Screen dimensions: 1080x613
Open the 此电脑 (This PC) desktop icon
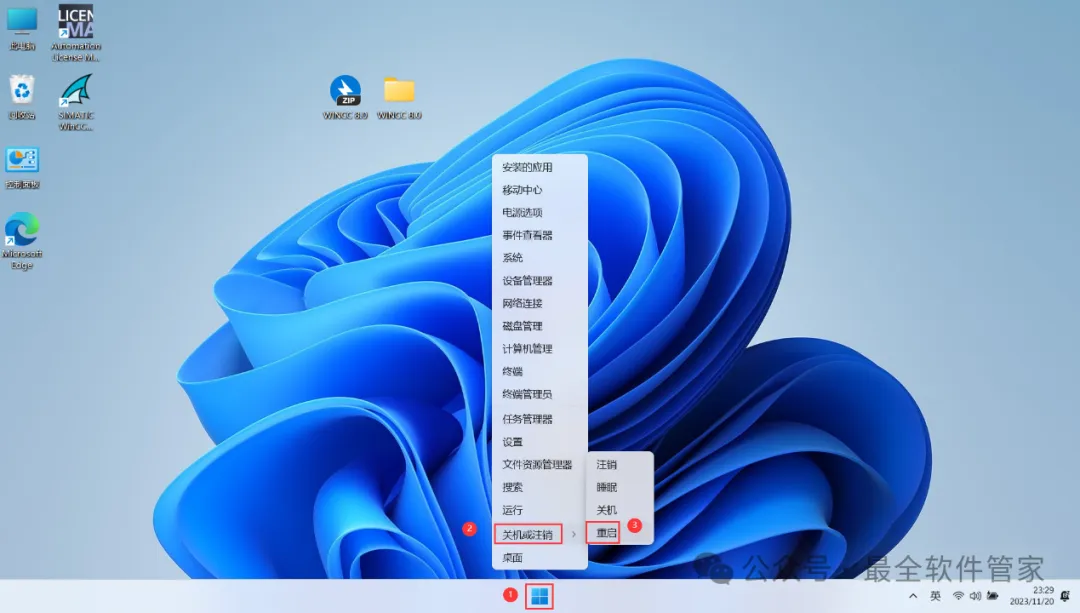[x=21, y=29]
